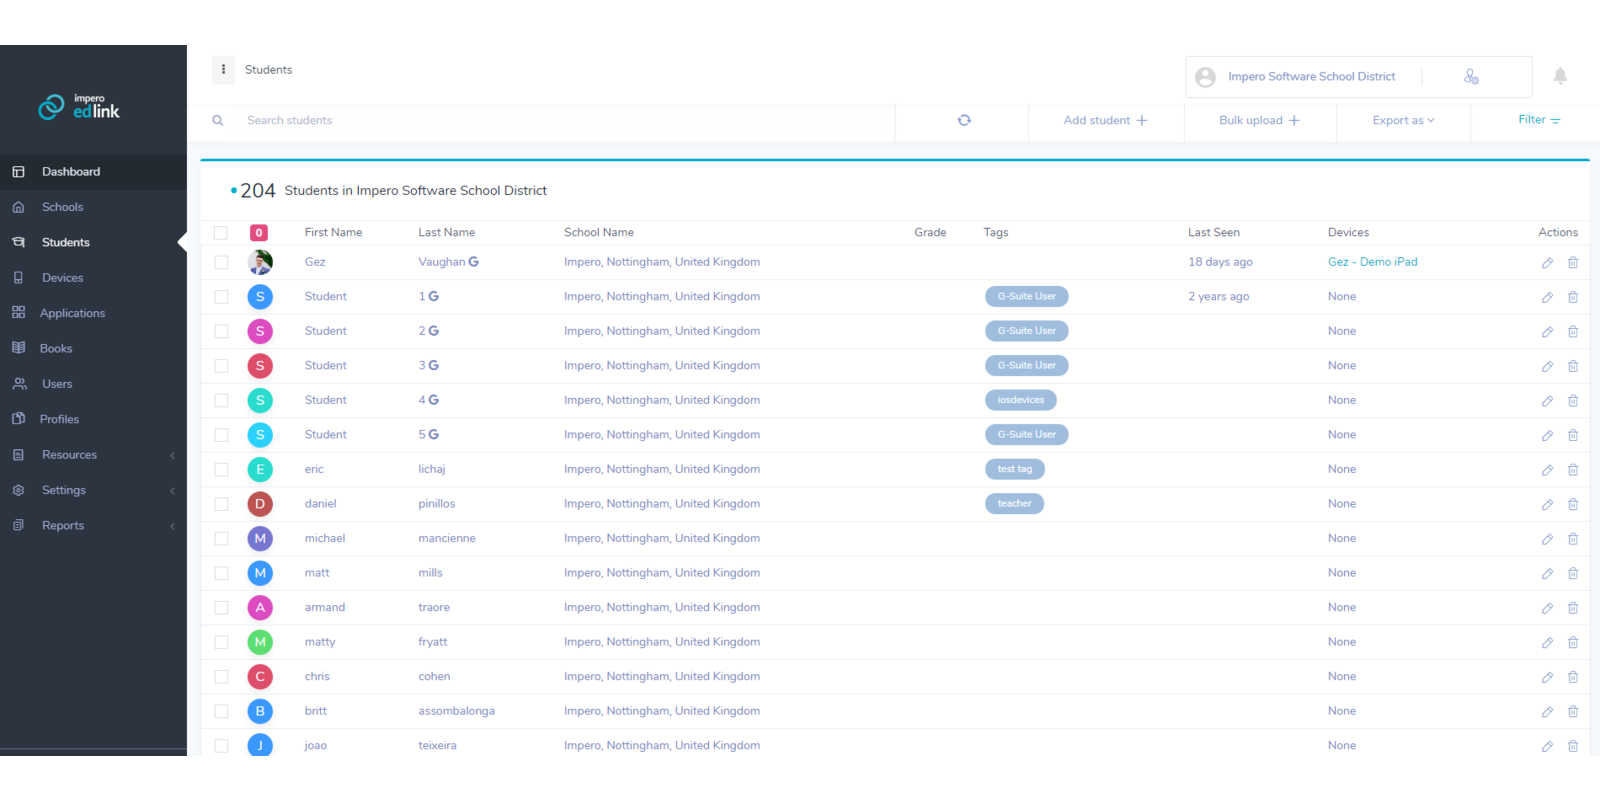Edit chris cohen's record
The image size is (1600, 800).
pyautogui.click(x=1547, y=677)
